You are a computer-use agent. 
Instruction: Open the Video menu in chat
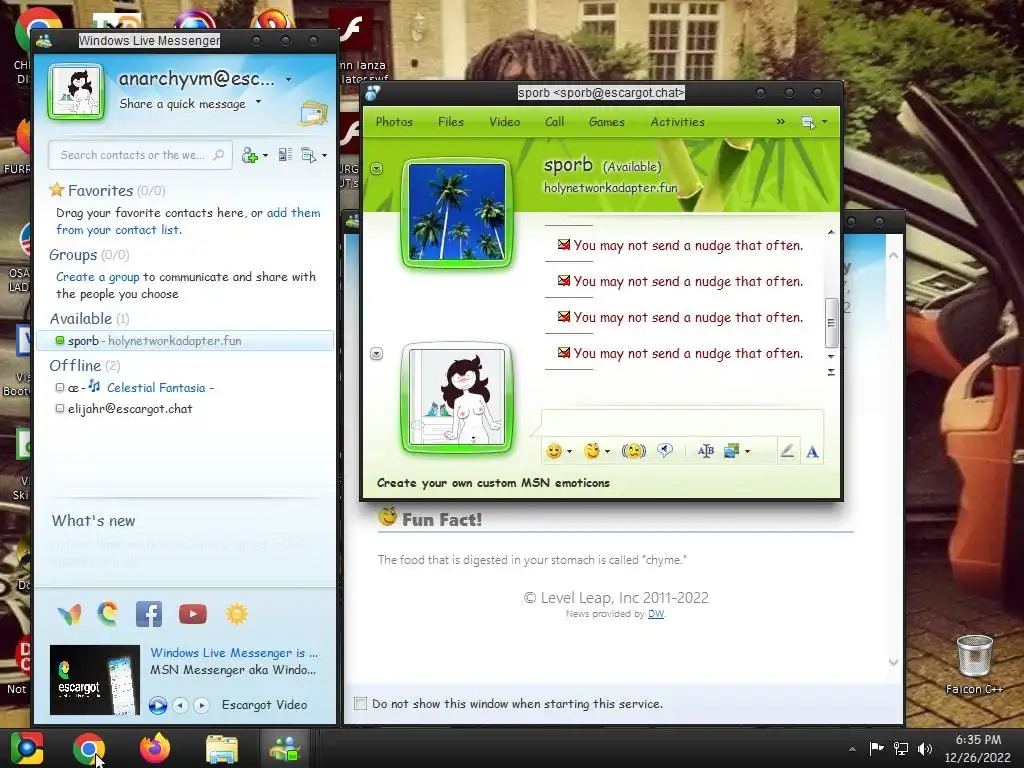point(505,122)
